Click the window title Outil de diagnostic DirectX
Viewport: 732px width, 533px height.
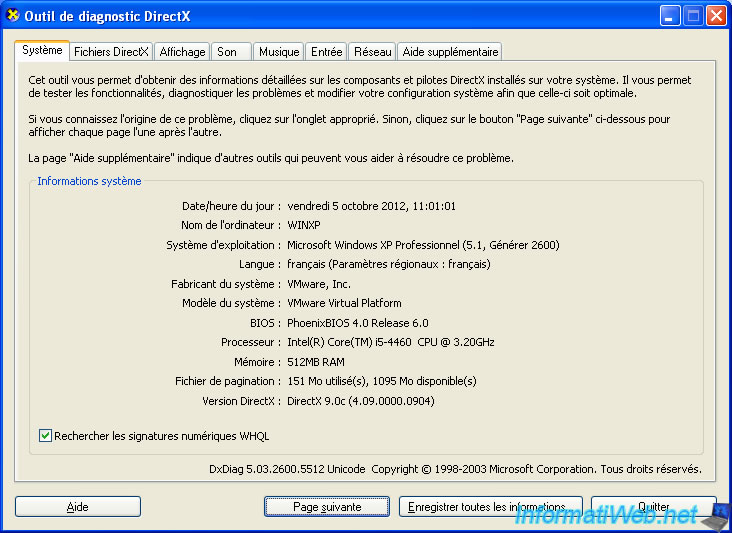tap(107, 16)
